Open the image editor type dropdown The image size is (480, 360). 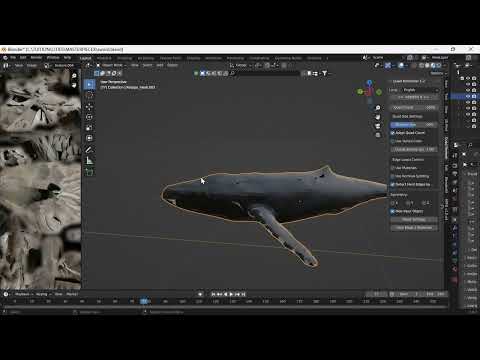(x=6, y=65)
